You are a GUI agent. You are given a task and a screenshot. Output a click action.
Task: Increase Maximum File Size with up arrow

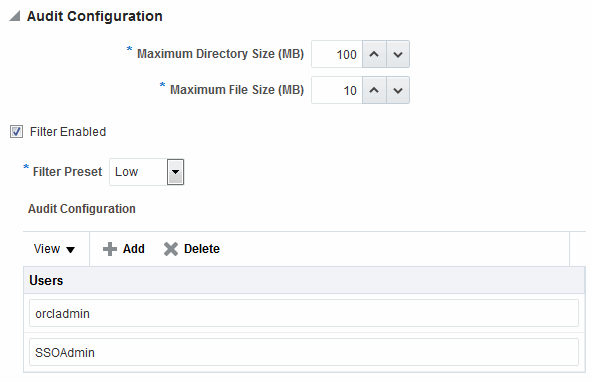pyautogui.click(x=374, y=90)
